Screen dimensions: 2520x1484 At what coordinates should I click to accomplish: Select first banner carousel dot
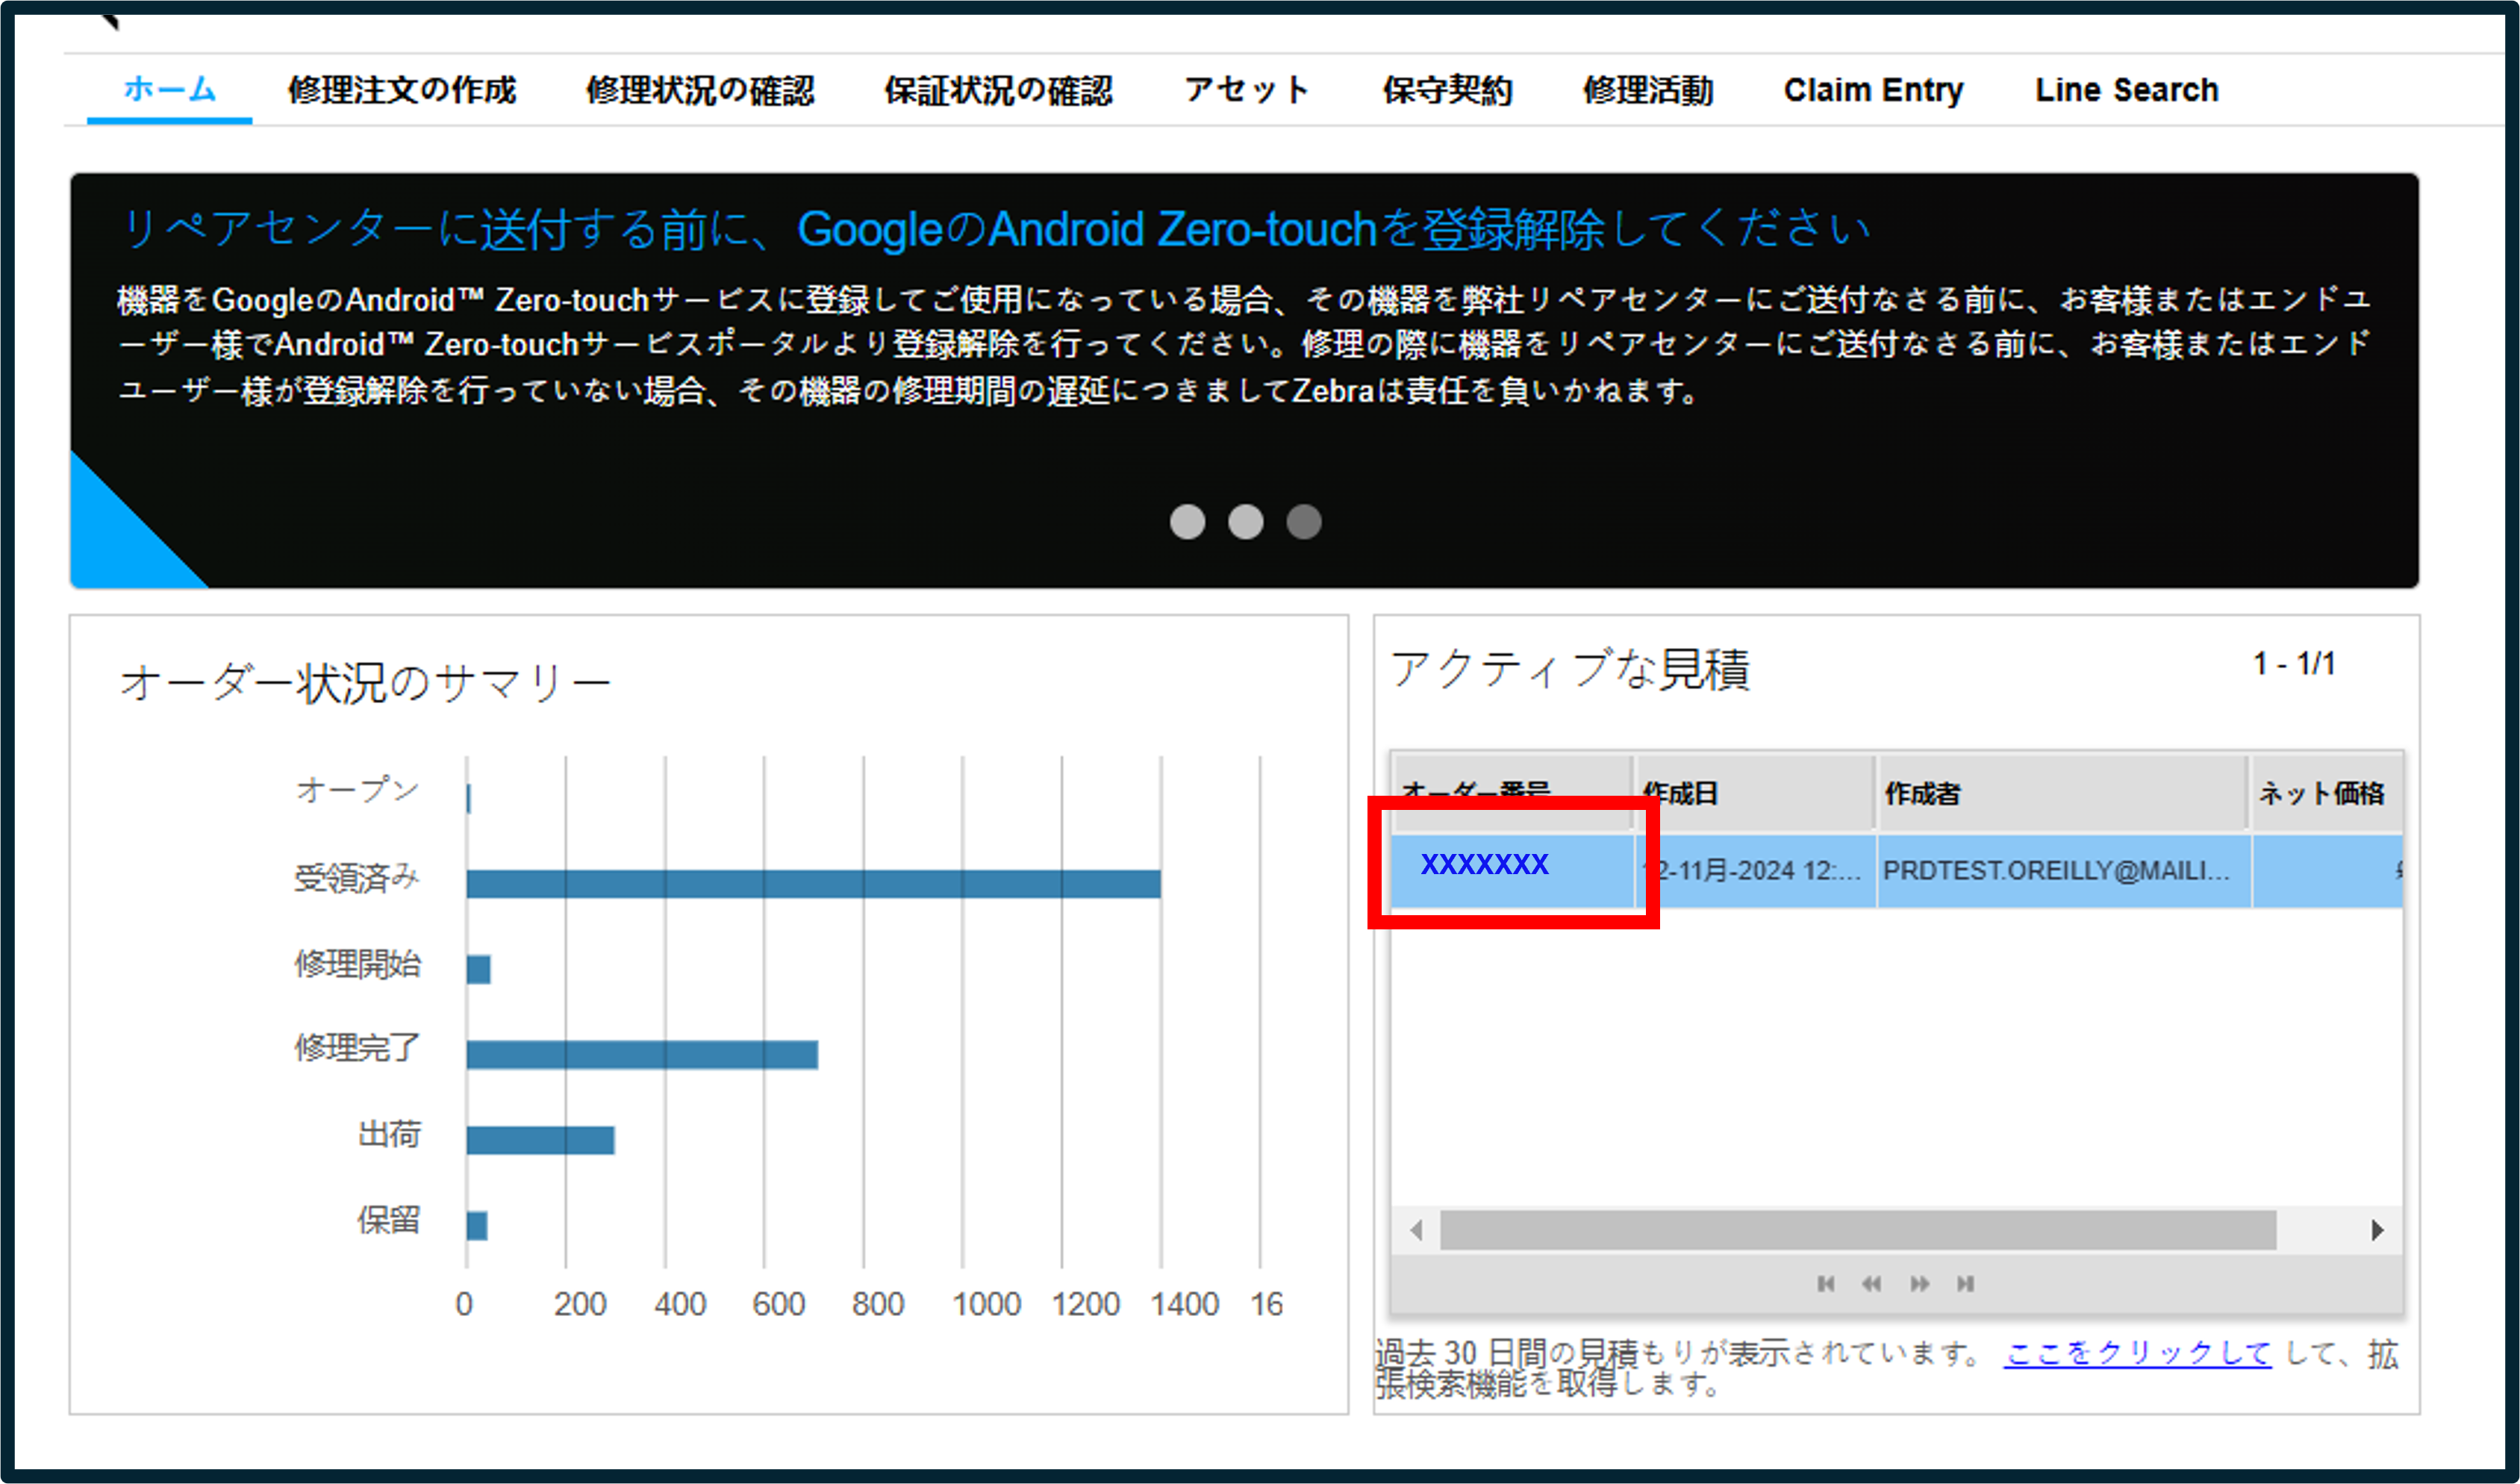pyautogui.click(x=1187, y=521)
